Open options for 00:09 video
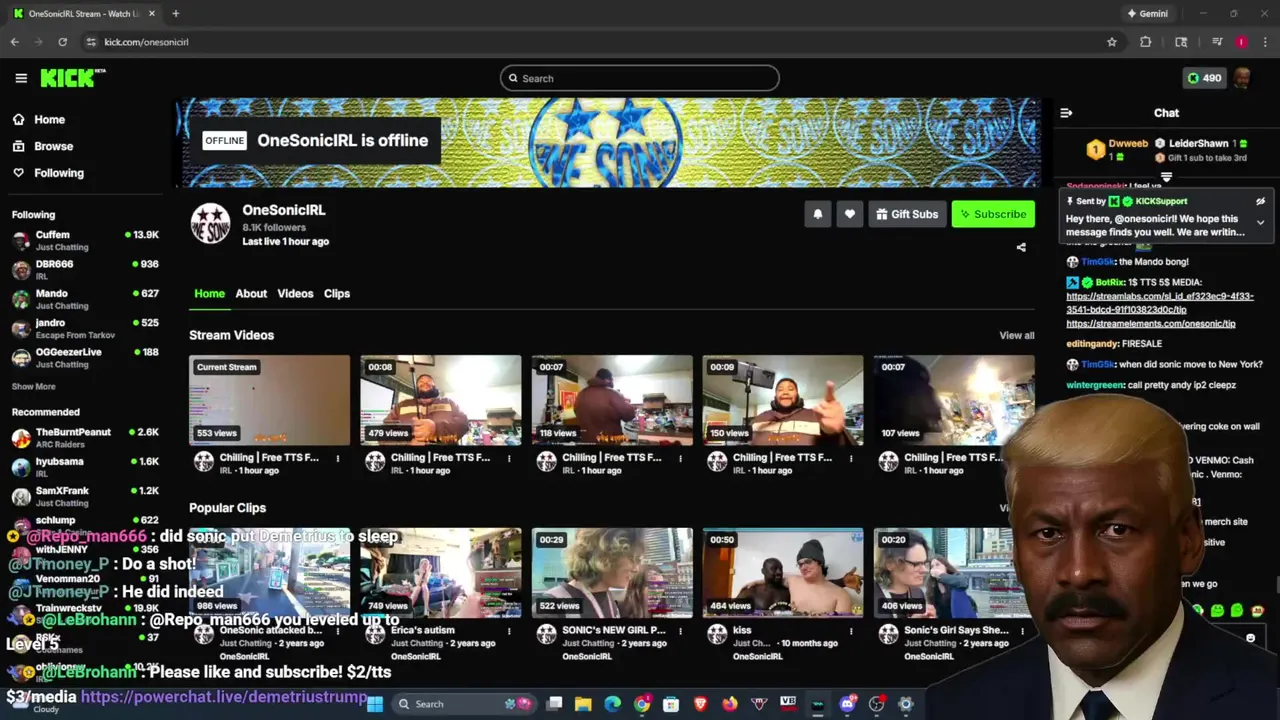Image resolution: width=1280 pixels, height=720 pixels. (851, 459)
